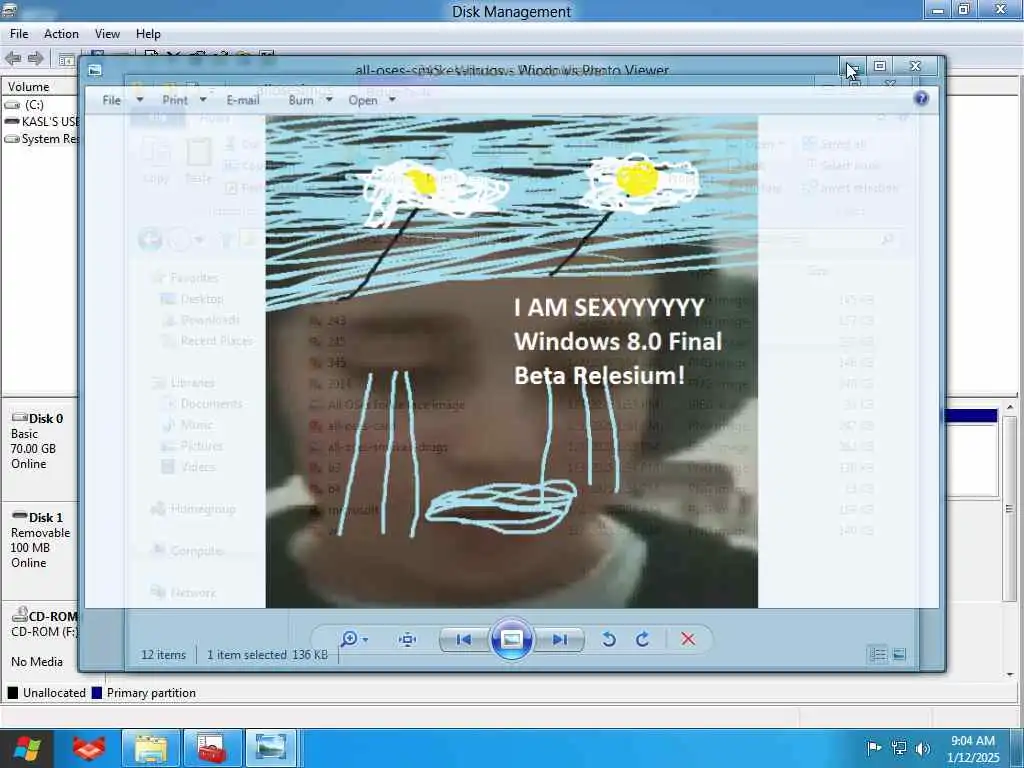This screenshot has height=768, width=1024.
Task: Click the volume speaker tray icon
Action: click(922, 748)
